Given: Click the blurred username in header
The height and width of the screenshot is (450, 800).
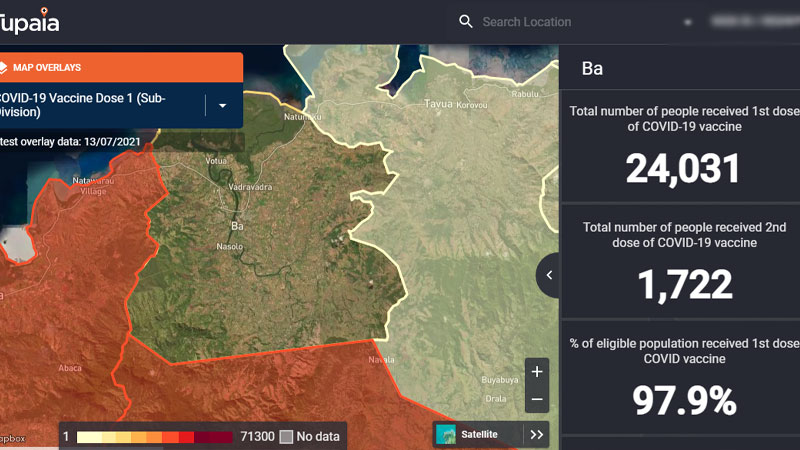Looking at the screenshot, I should (x=745, y=22).
